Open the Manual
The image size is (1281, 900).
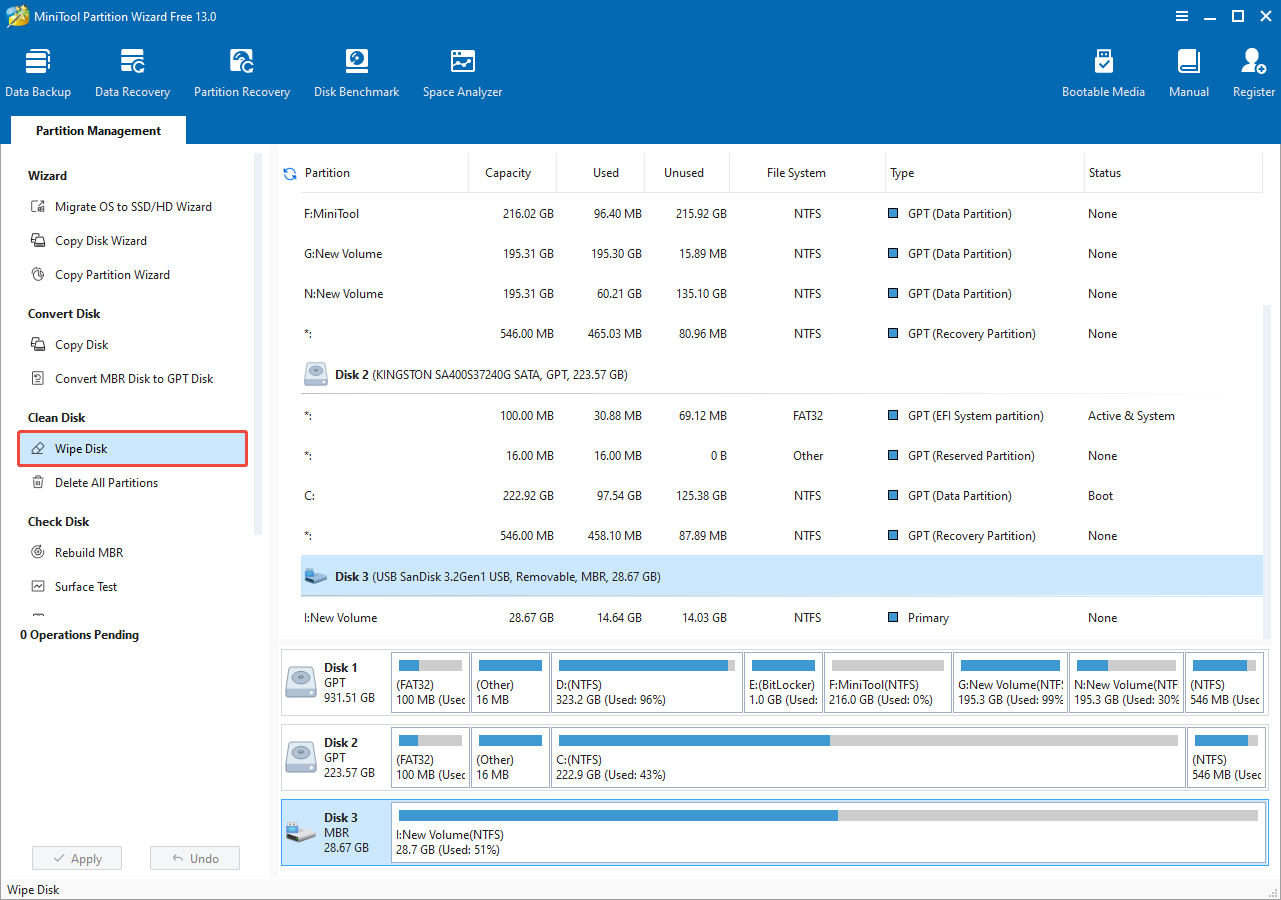1187,70
